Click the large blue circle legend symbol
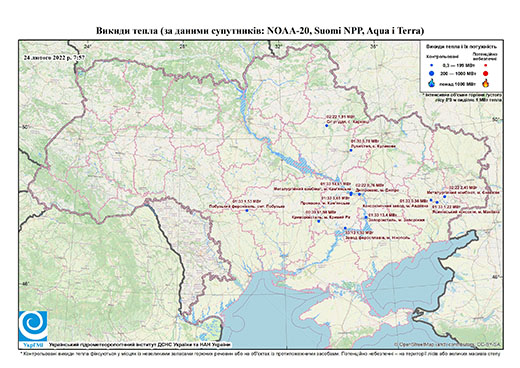 432,73
